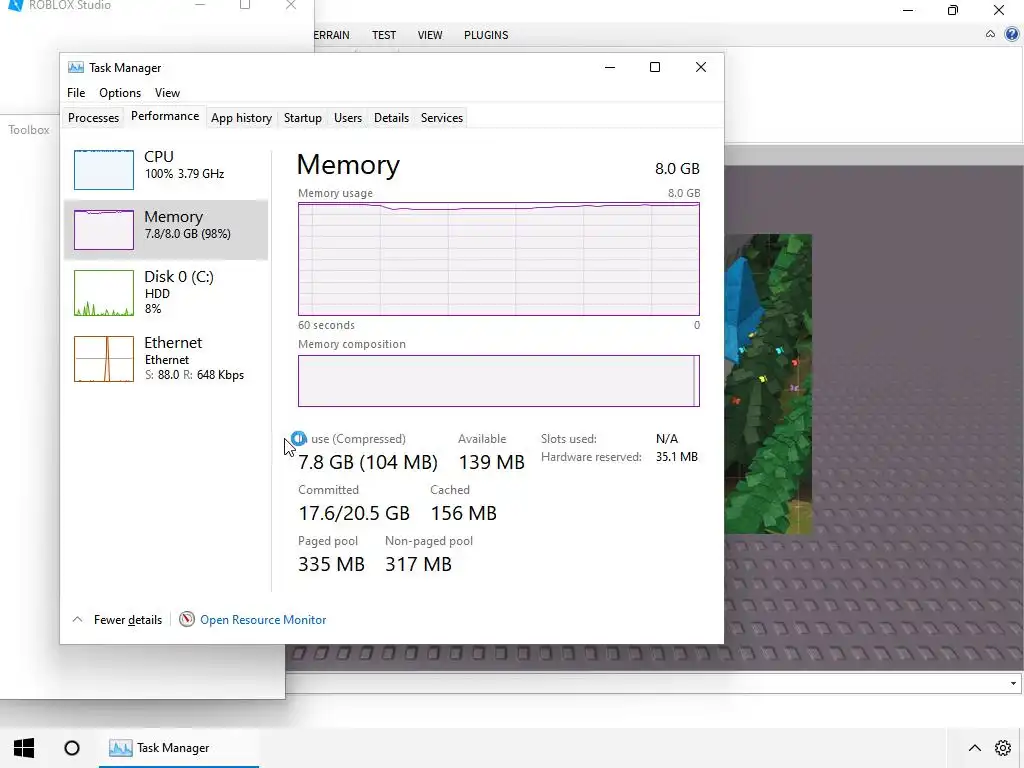Restore down the Roblox Studio main window
1024x768 pixels.
[x=953, y=10]
